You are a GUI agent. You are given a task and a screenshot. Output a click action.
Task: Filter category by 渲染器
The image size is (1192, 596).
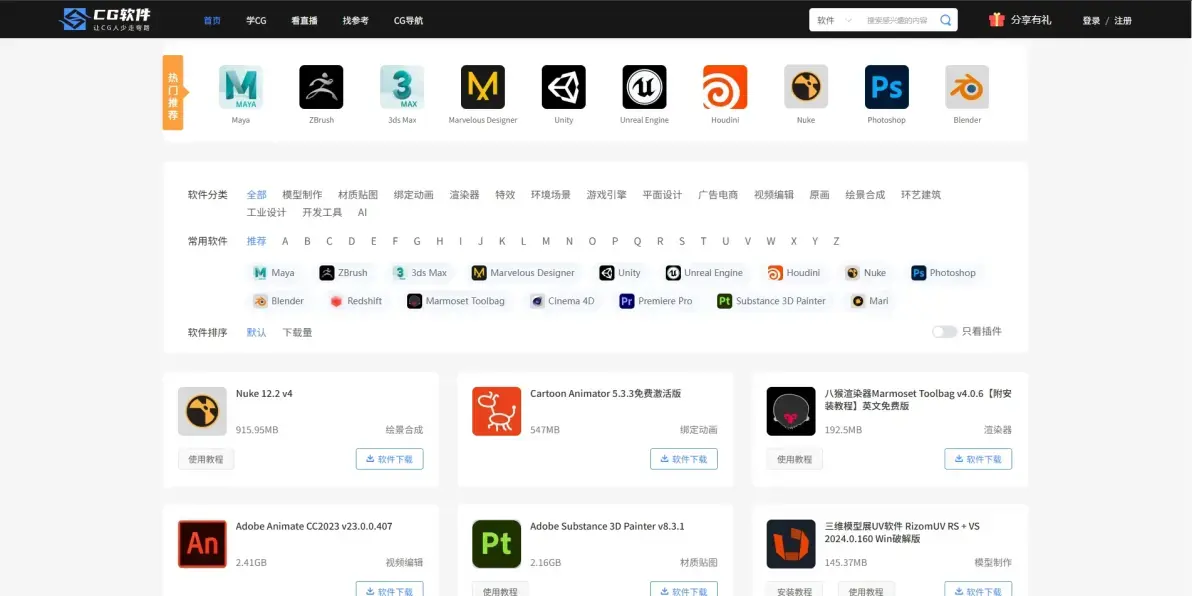coord(464,195)
